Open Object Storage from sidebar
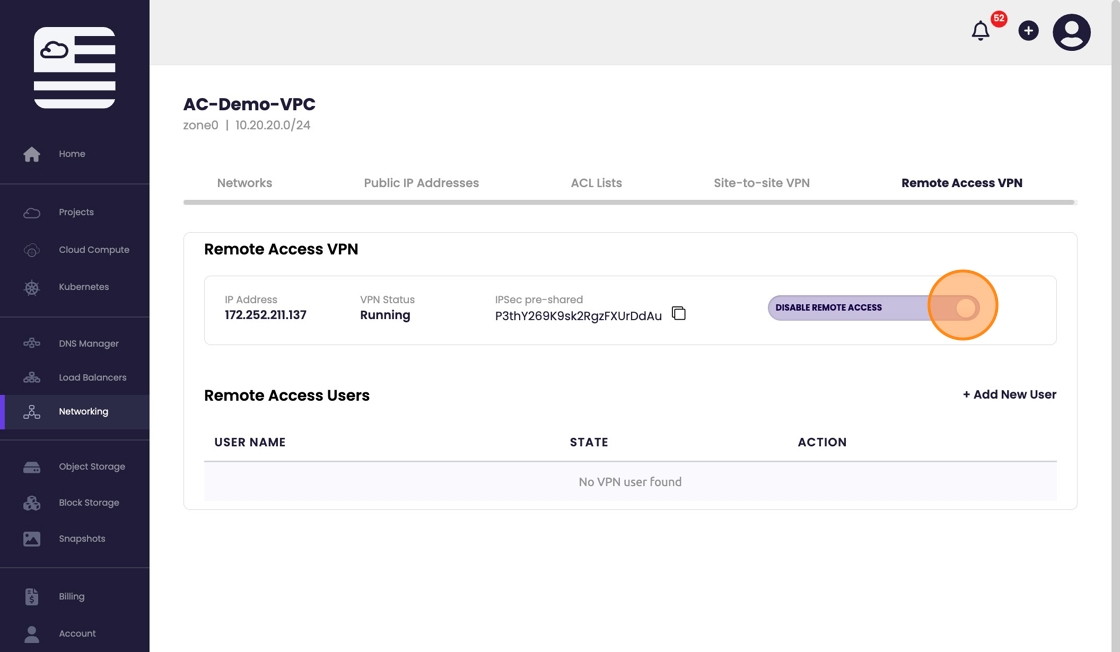The image size is (1120, 652). pyautogui.click(x=91, y=467)
